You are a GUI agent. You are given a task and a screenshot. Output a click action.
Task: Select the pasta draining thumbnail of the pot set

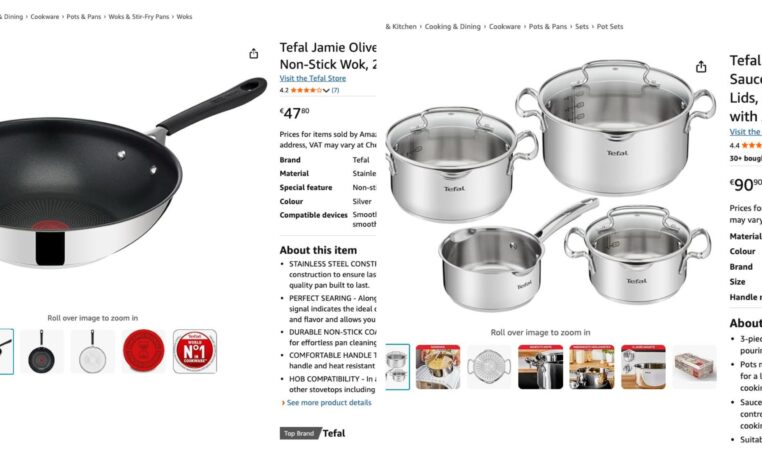pyautogui.click(x=438, y=367)
